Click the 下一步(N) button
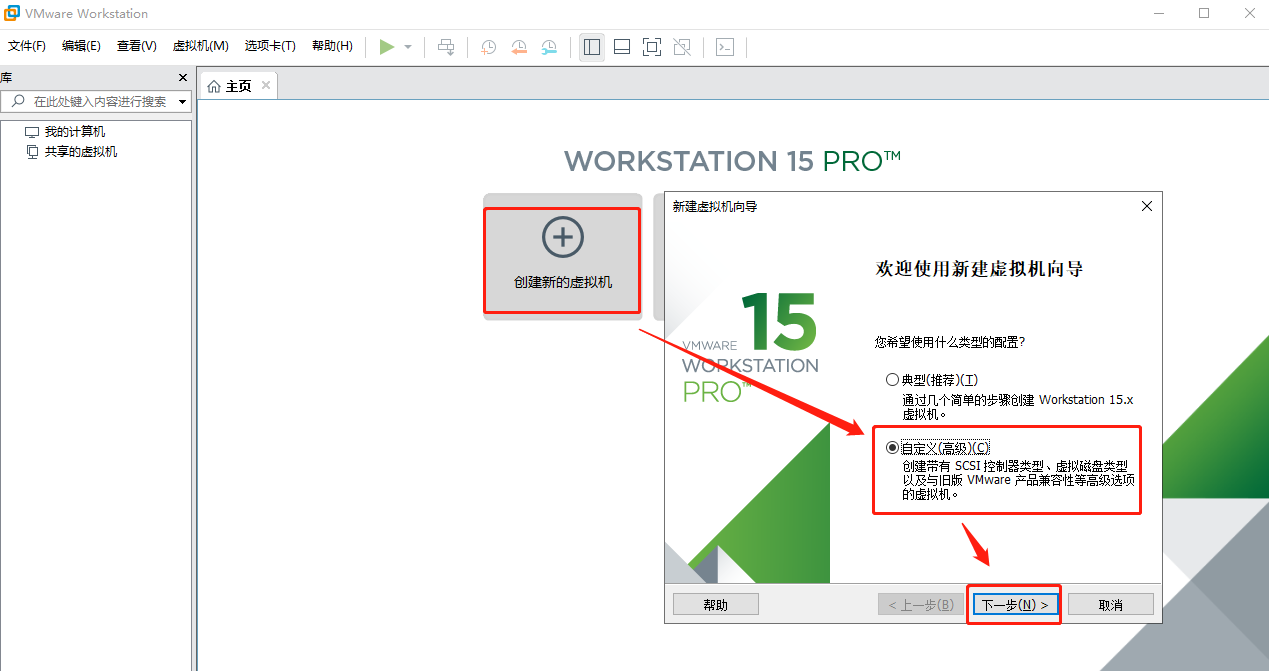This screenshot has width=1269, height=671. [x=1014, y=605]
